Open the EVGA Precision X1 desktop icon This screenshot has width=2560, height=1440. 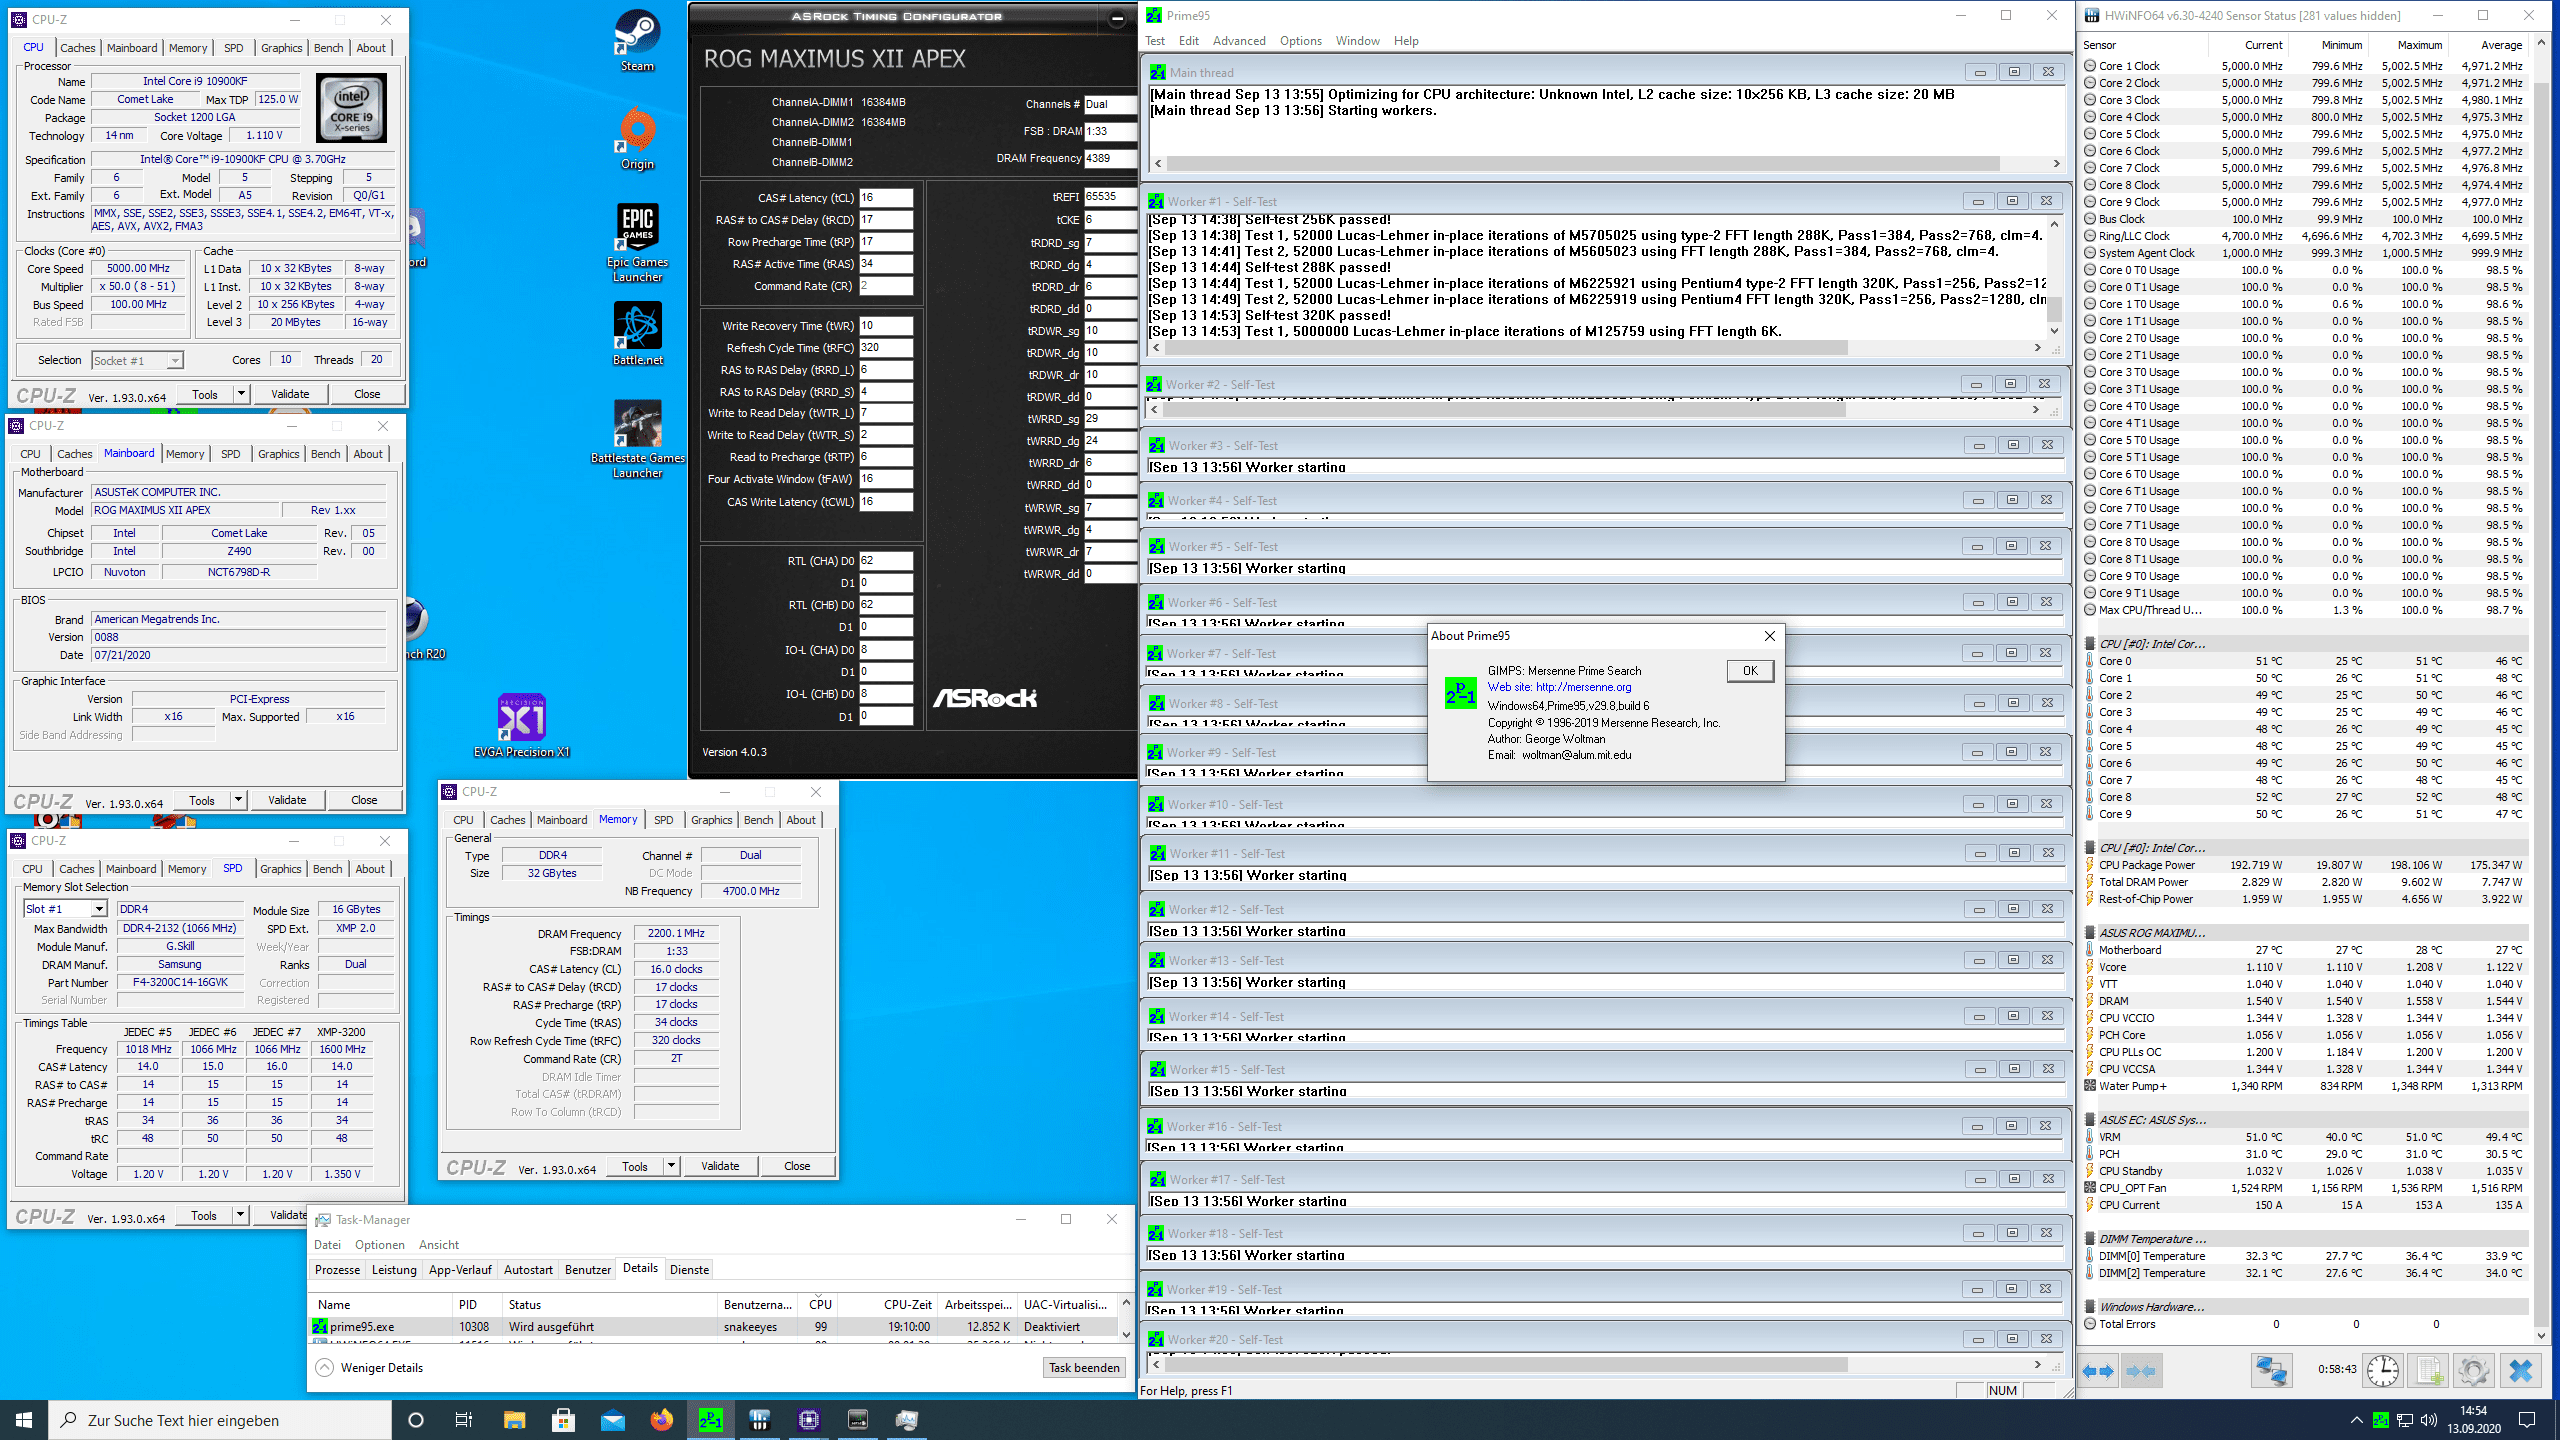(521, 725)
